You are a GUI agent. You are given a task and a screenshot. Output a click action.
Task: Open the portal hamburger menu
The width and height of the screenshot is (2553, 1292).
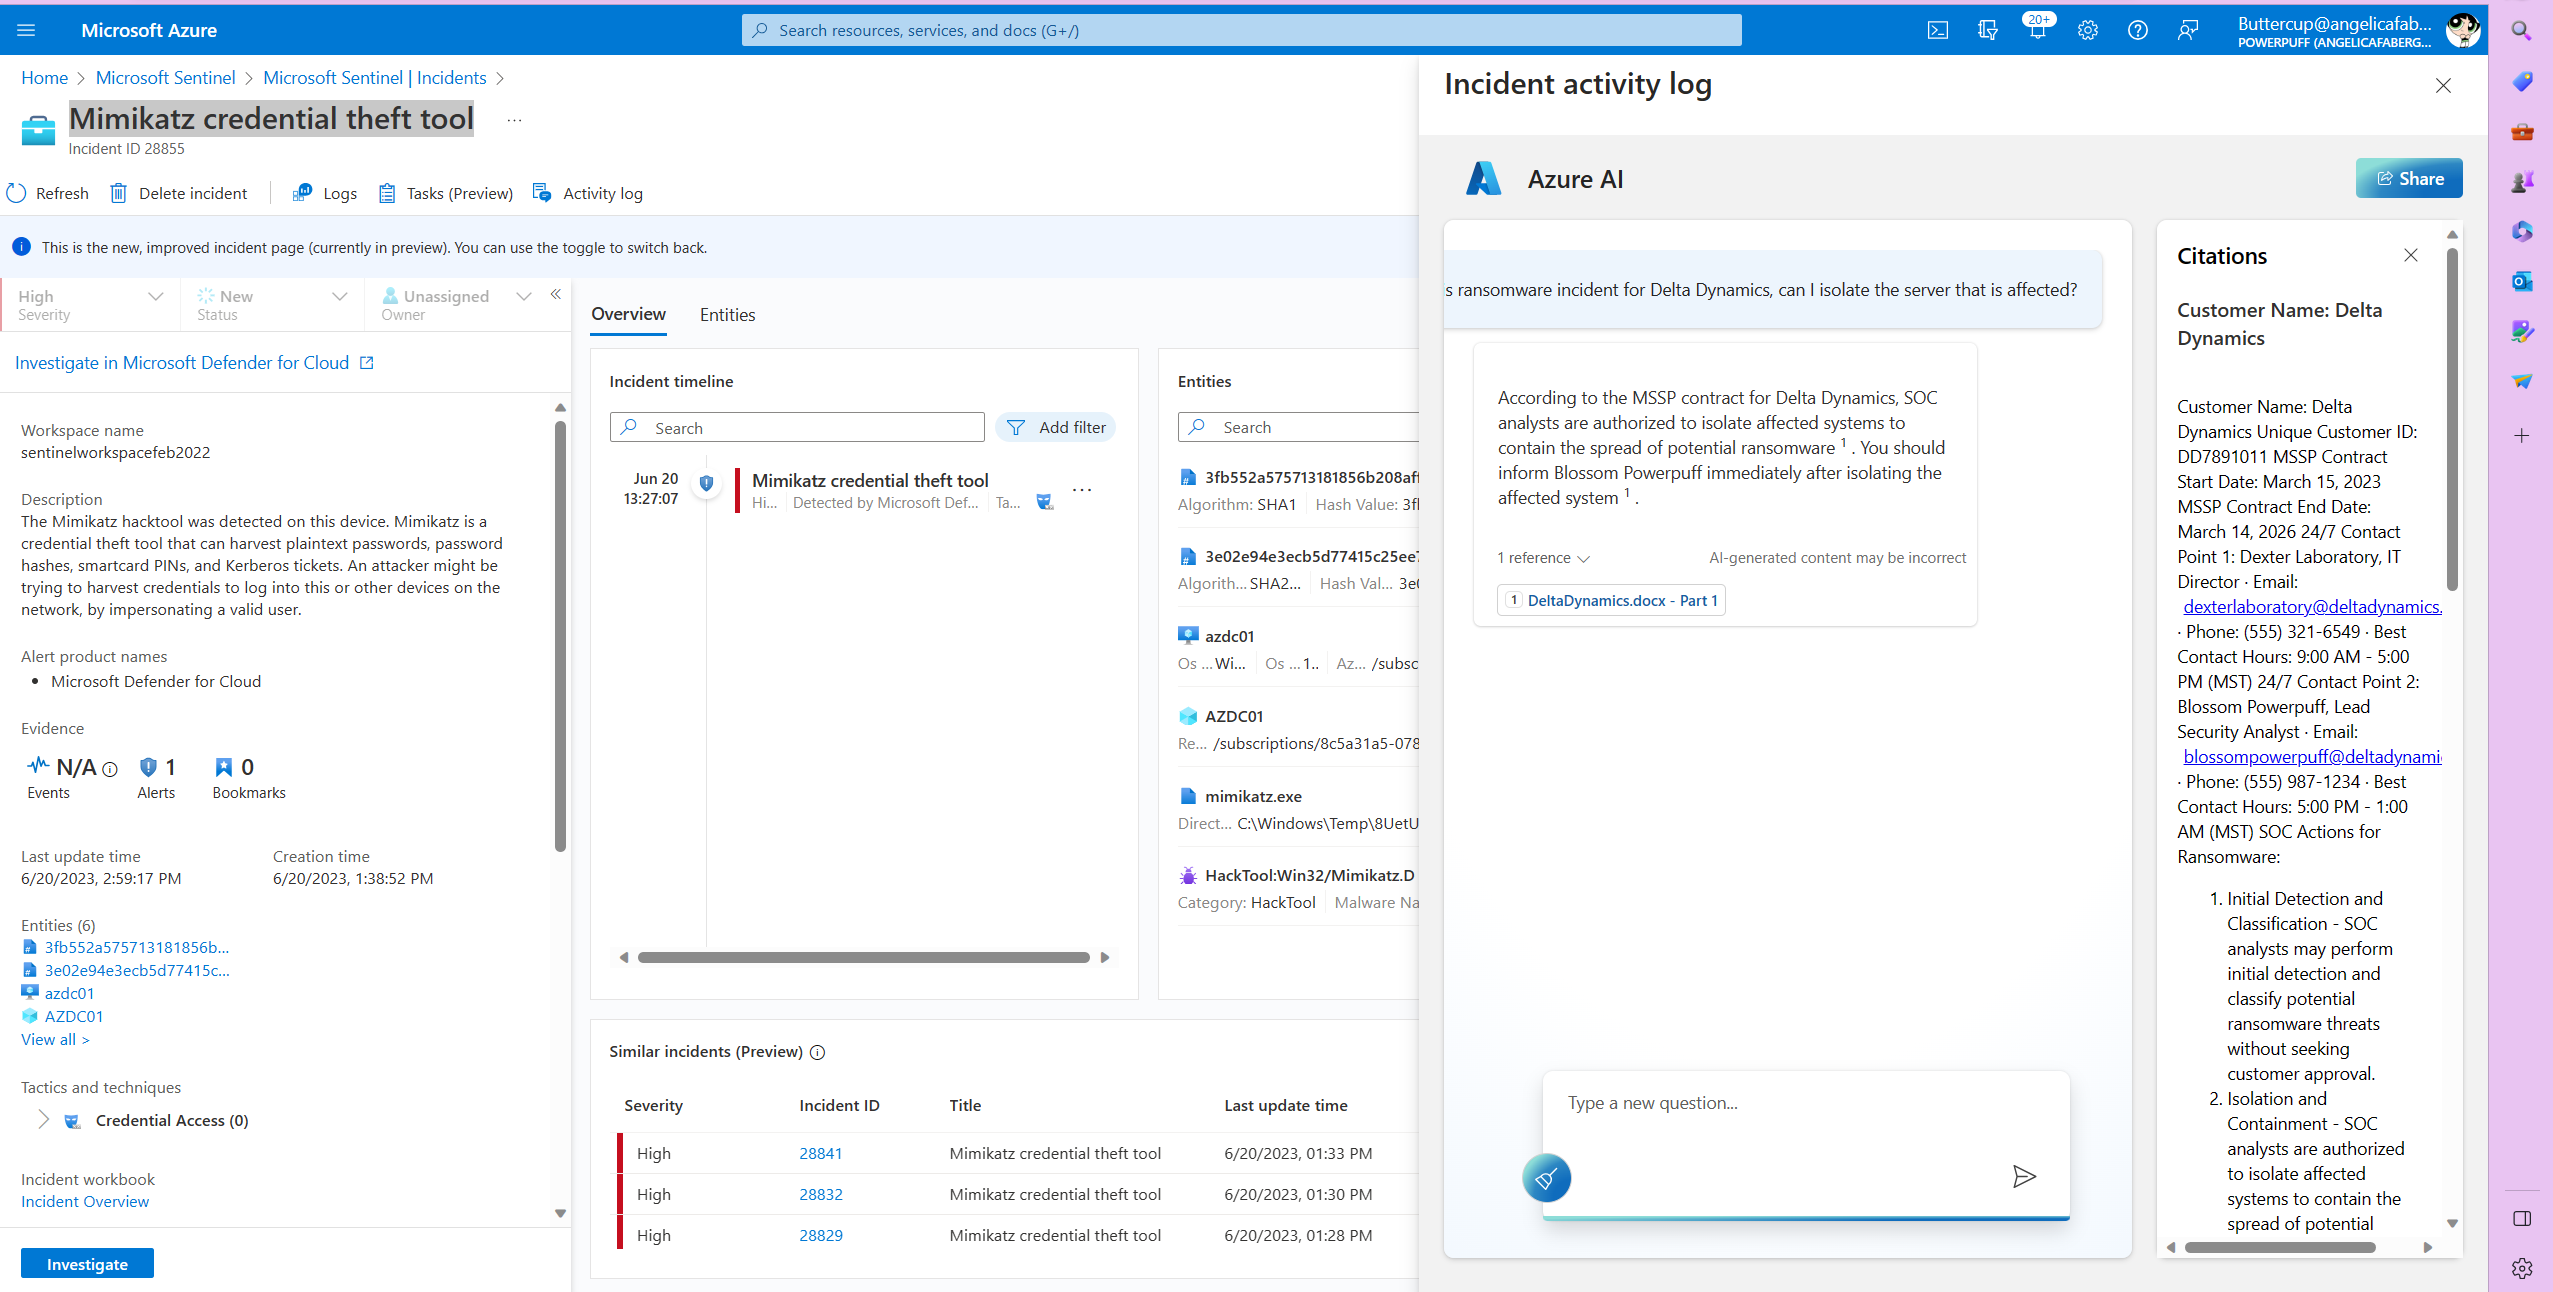click(26, 30)
